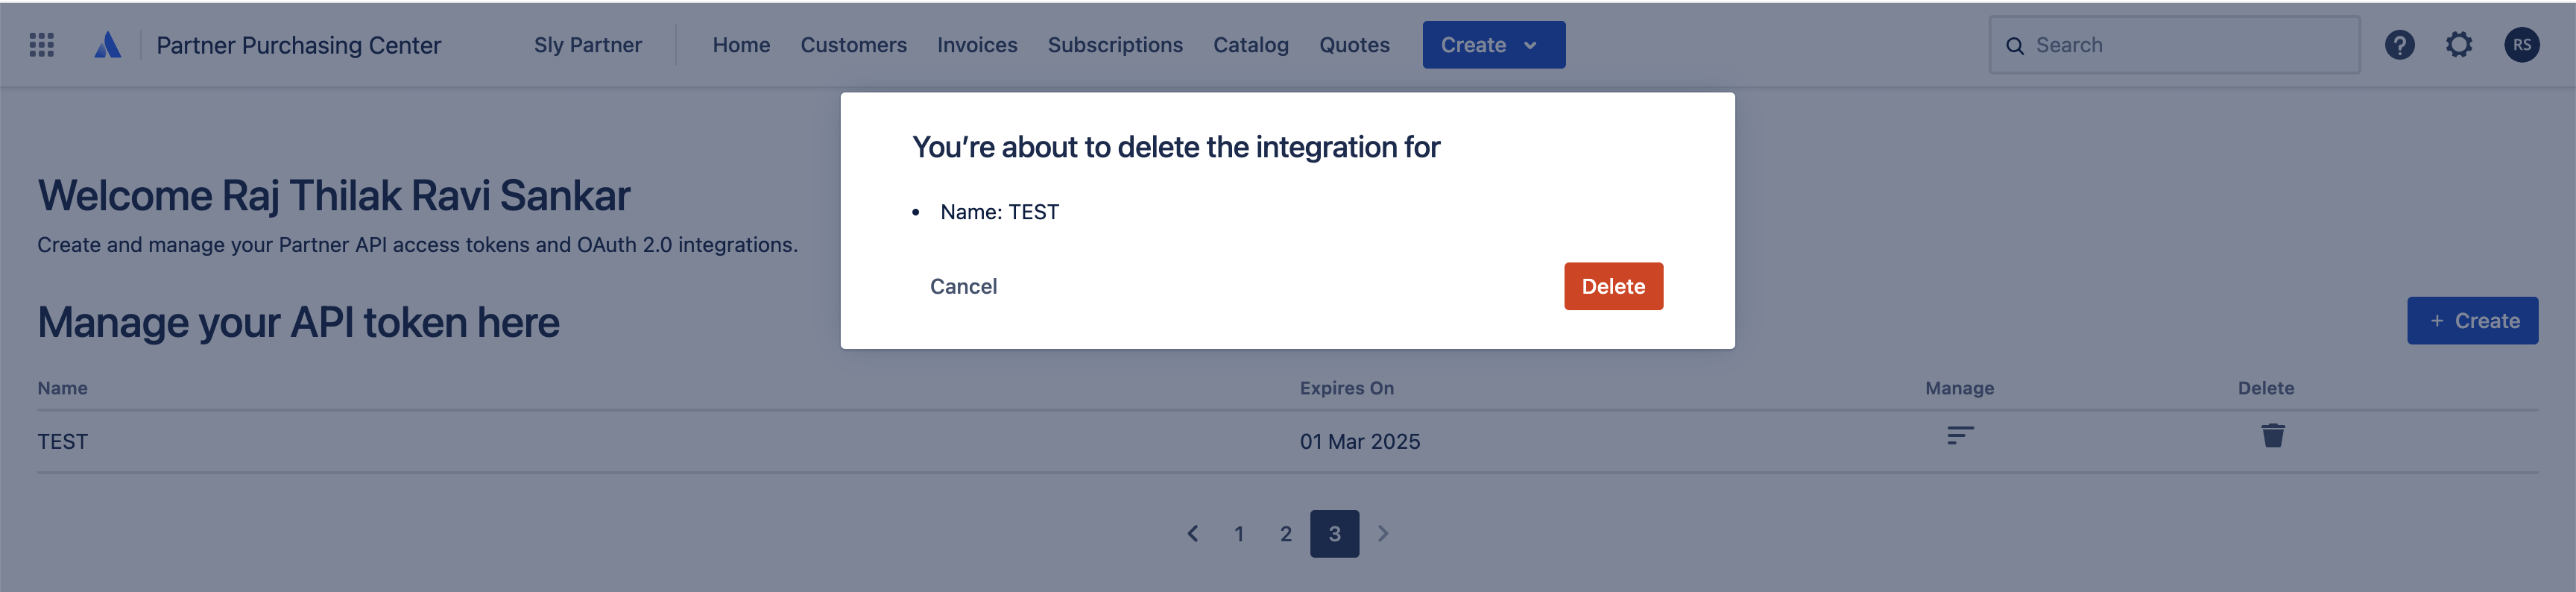Go to previous page arrow
Image resolution: width=2576 pixels, height=592 pixels.
click(x=1192, y=533)
